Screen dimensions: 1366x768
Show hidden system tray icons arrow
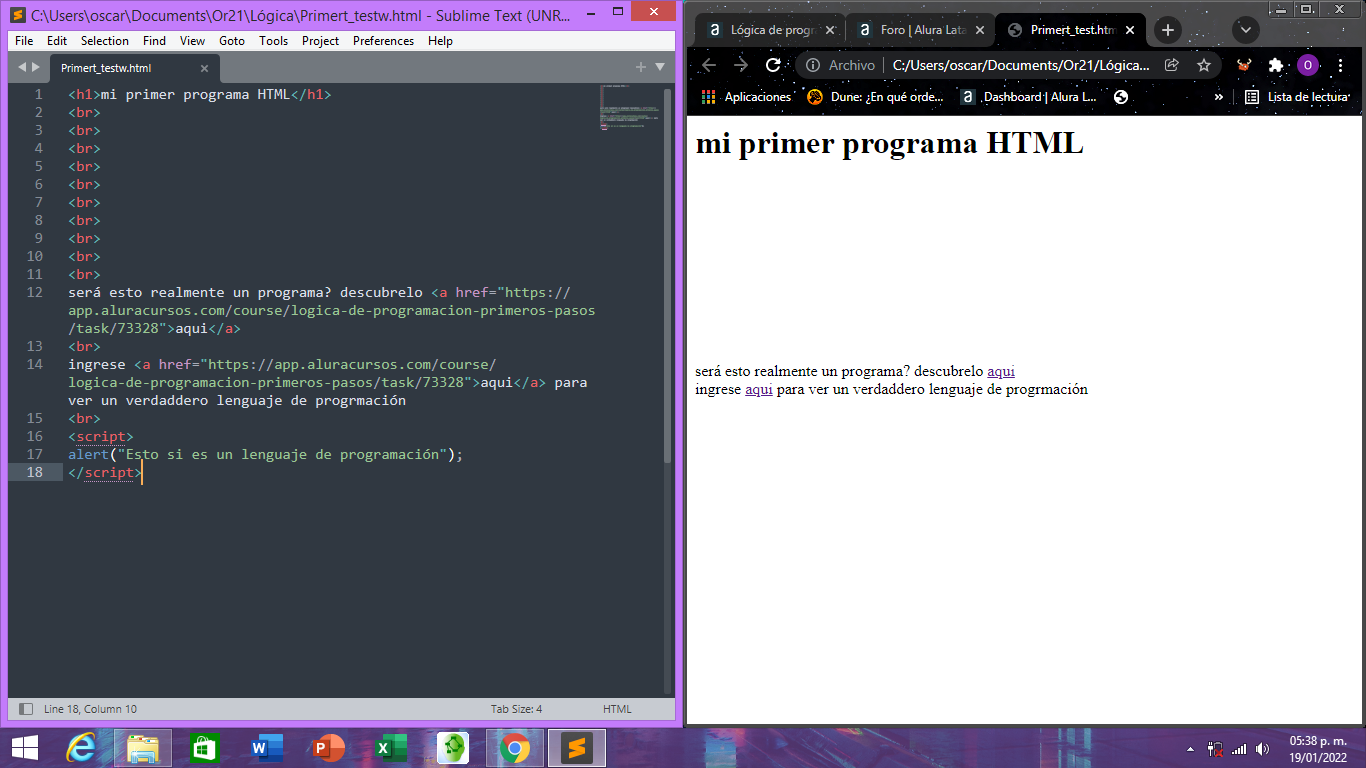pos(1190,748)
